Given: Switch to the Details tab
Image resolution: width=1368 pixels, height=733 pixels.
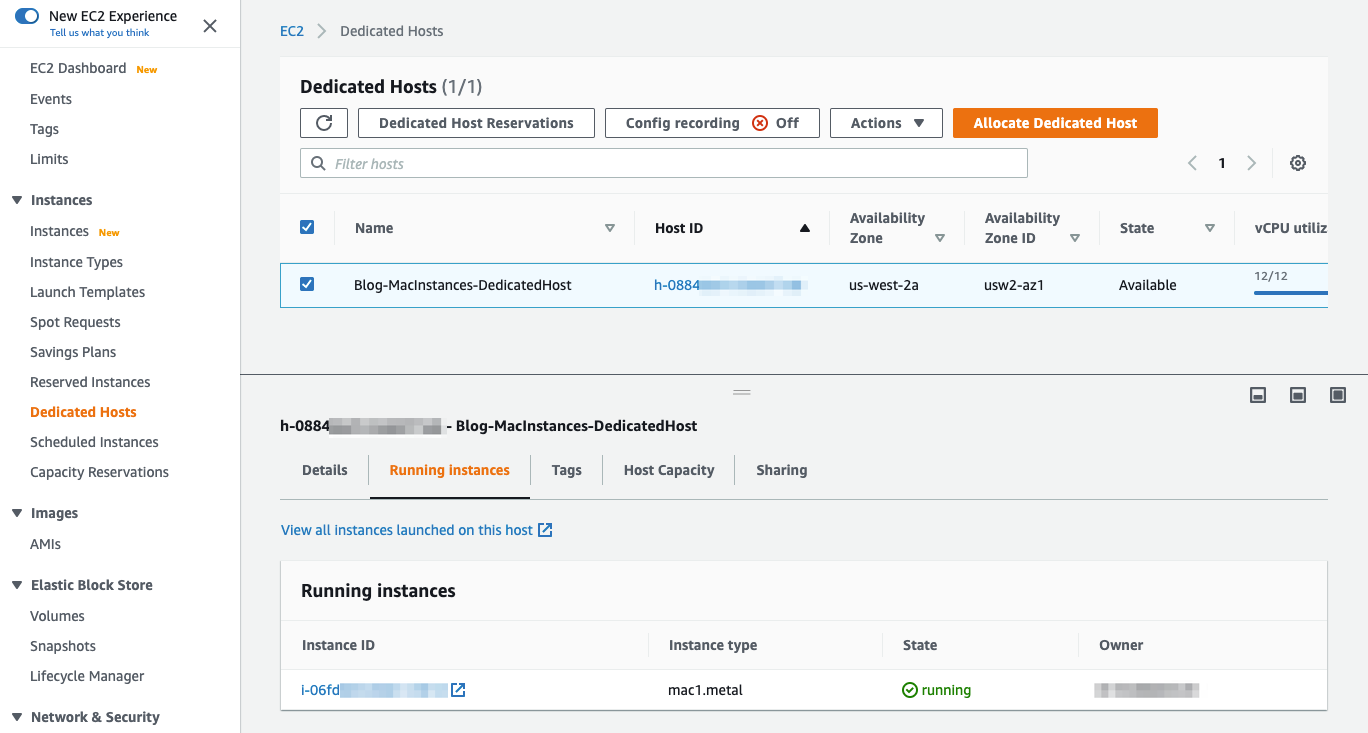Looking at the screenshot, I should click(x=324, y=469).
